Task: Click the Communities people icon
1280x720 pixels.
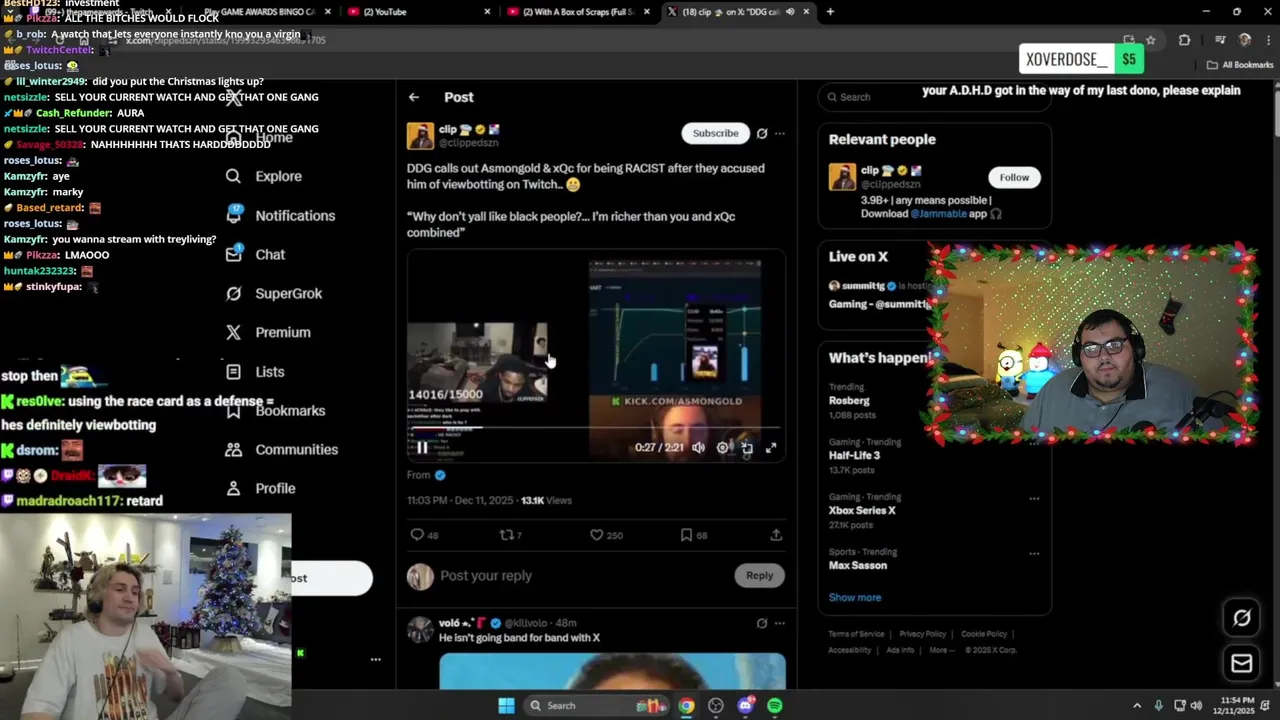Action: pos(233,449)
